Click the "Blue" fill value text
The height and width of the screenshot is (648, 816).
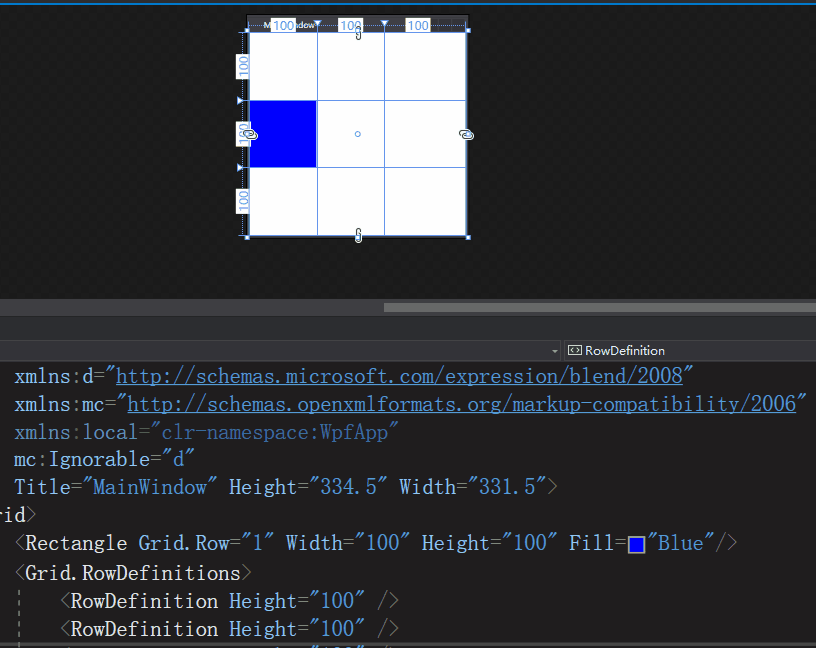coord(681,543)
